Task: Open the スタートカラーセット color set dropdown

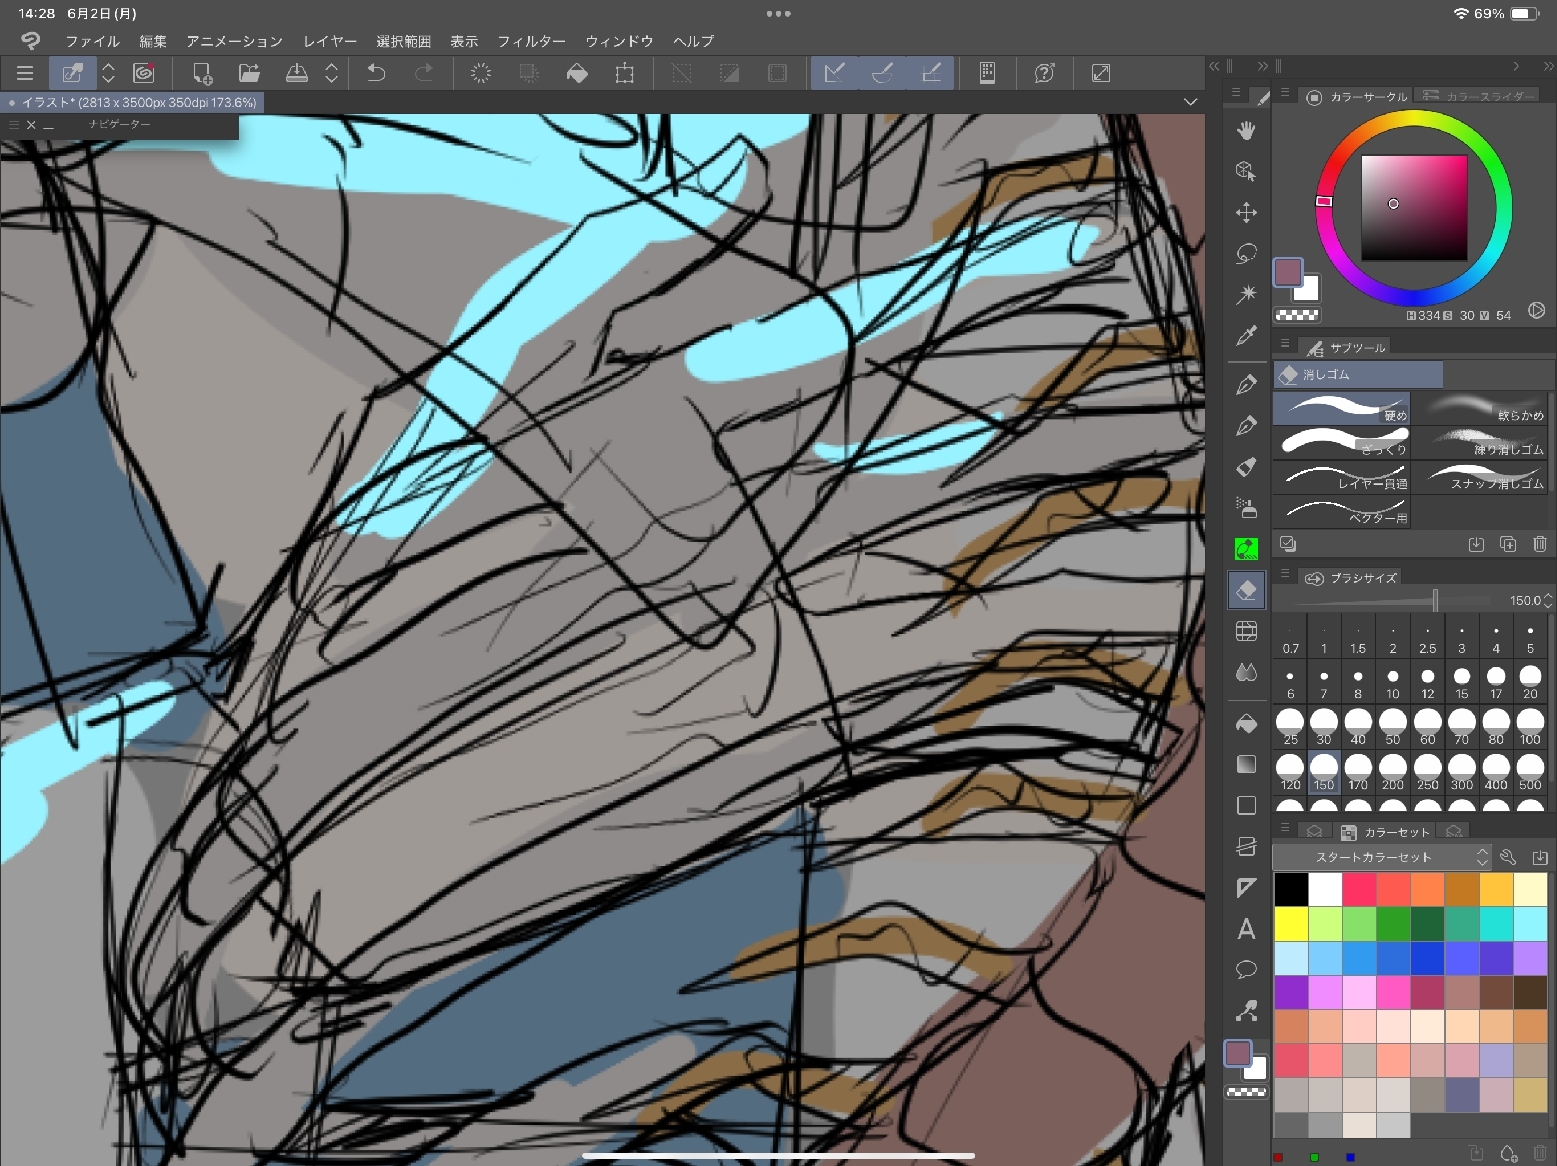Action: tap(1381, 857)
